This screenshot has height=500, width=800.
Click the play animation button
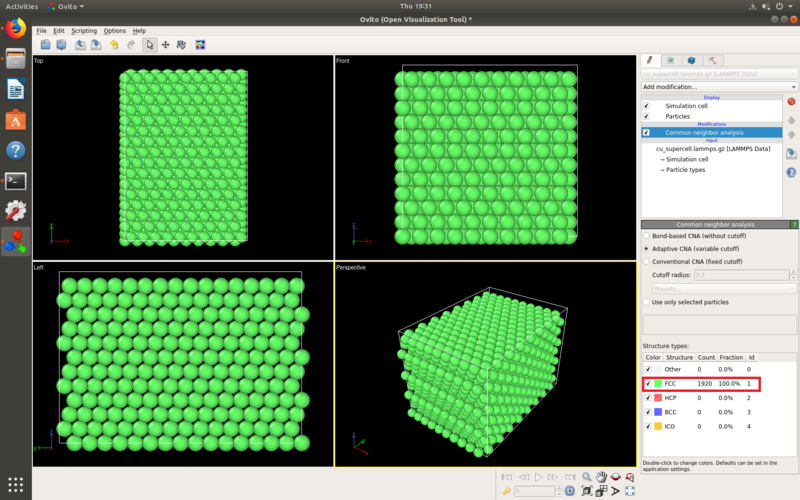tap(538, 477)
